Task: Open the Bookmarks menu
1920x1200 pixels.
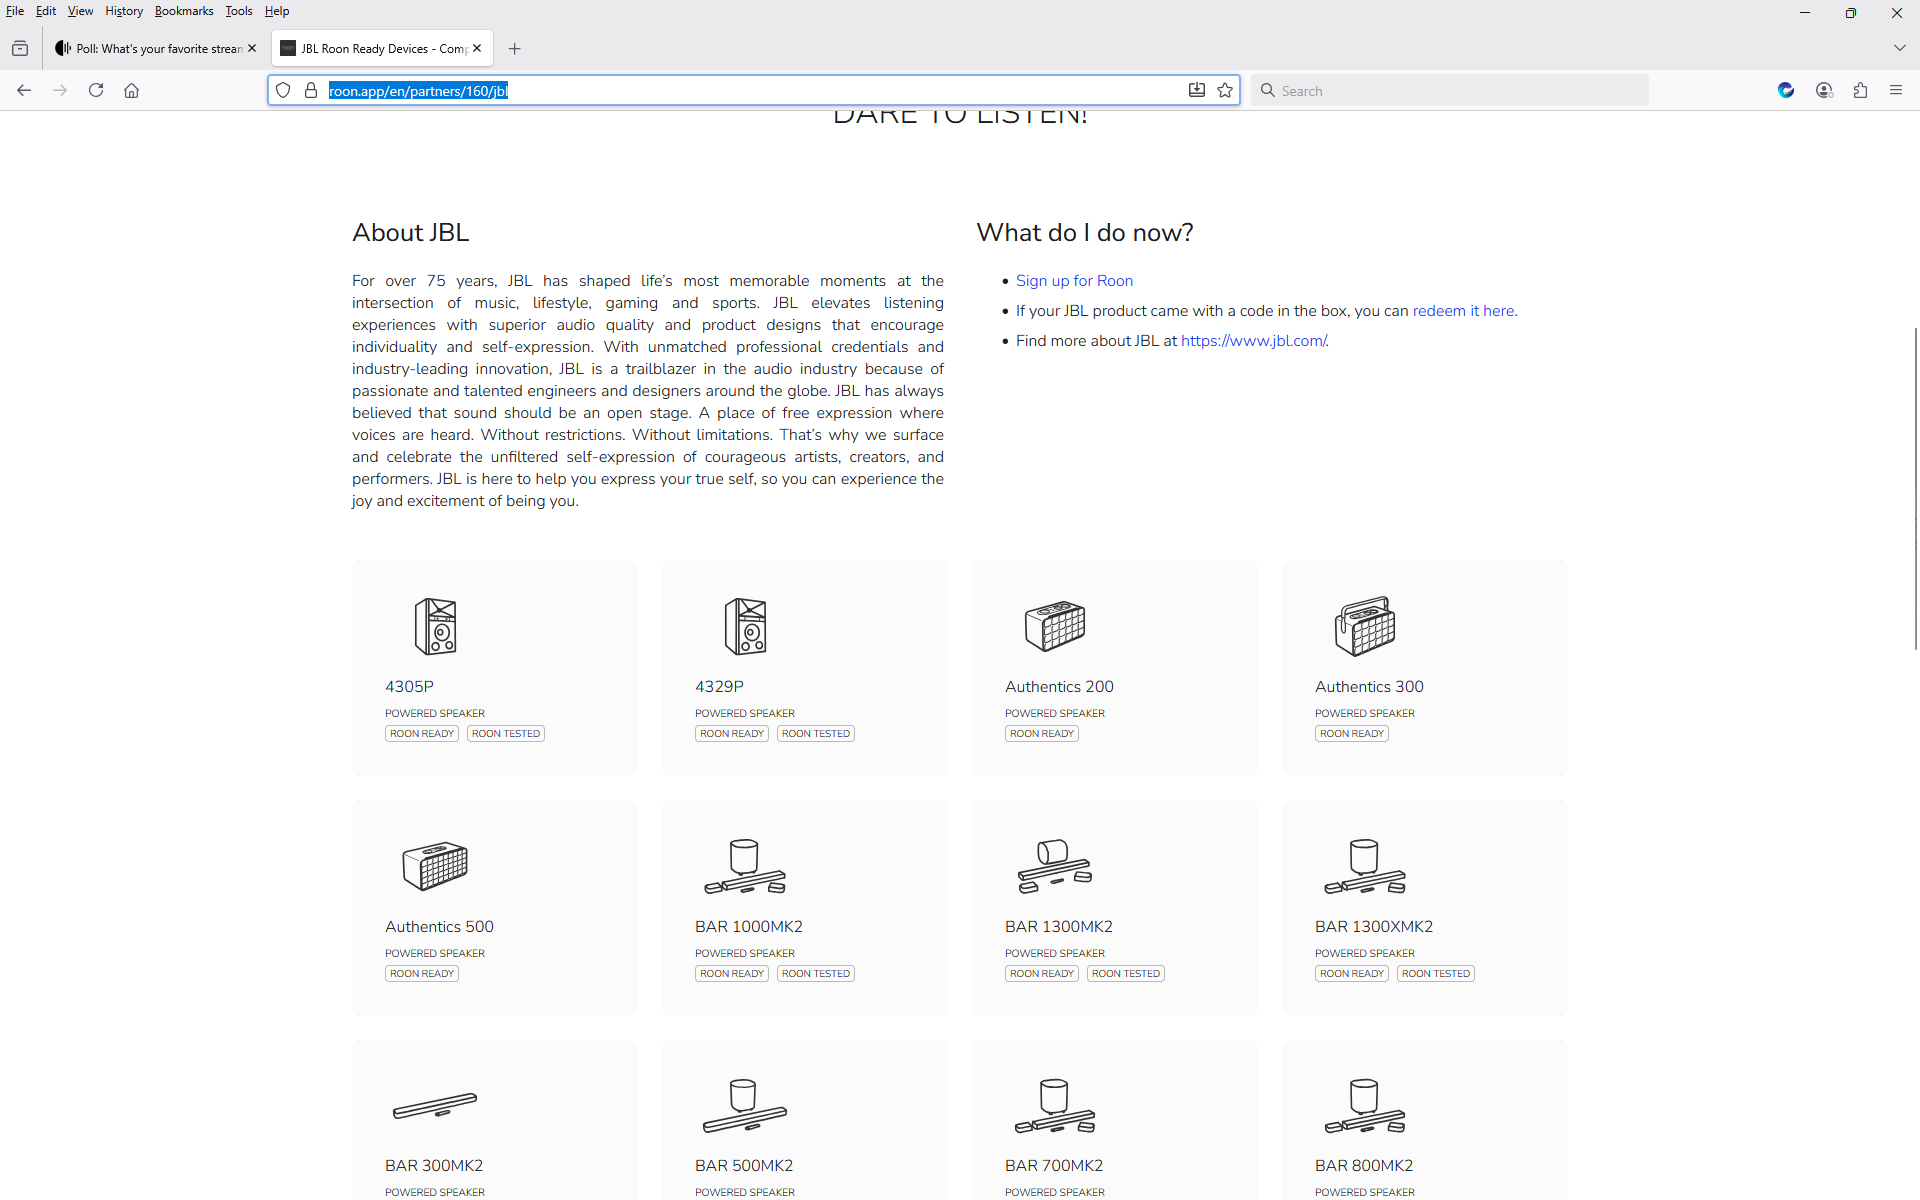Action: click(184, 11)
